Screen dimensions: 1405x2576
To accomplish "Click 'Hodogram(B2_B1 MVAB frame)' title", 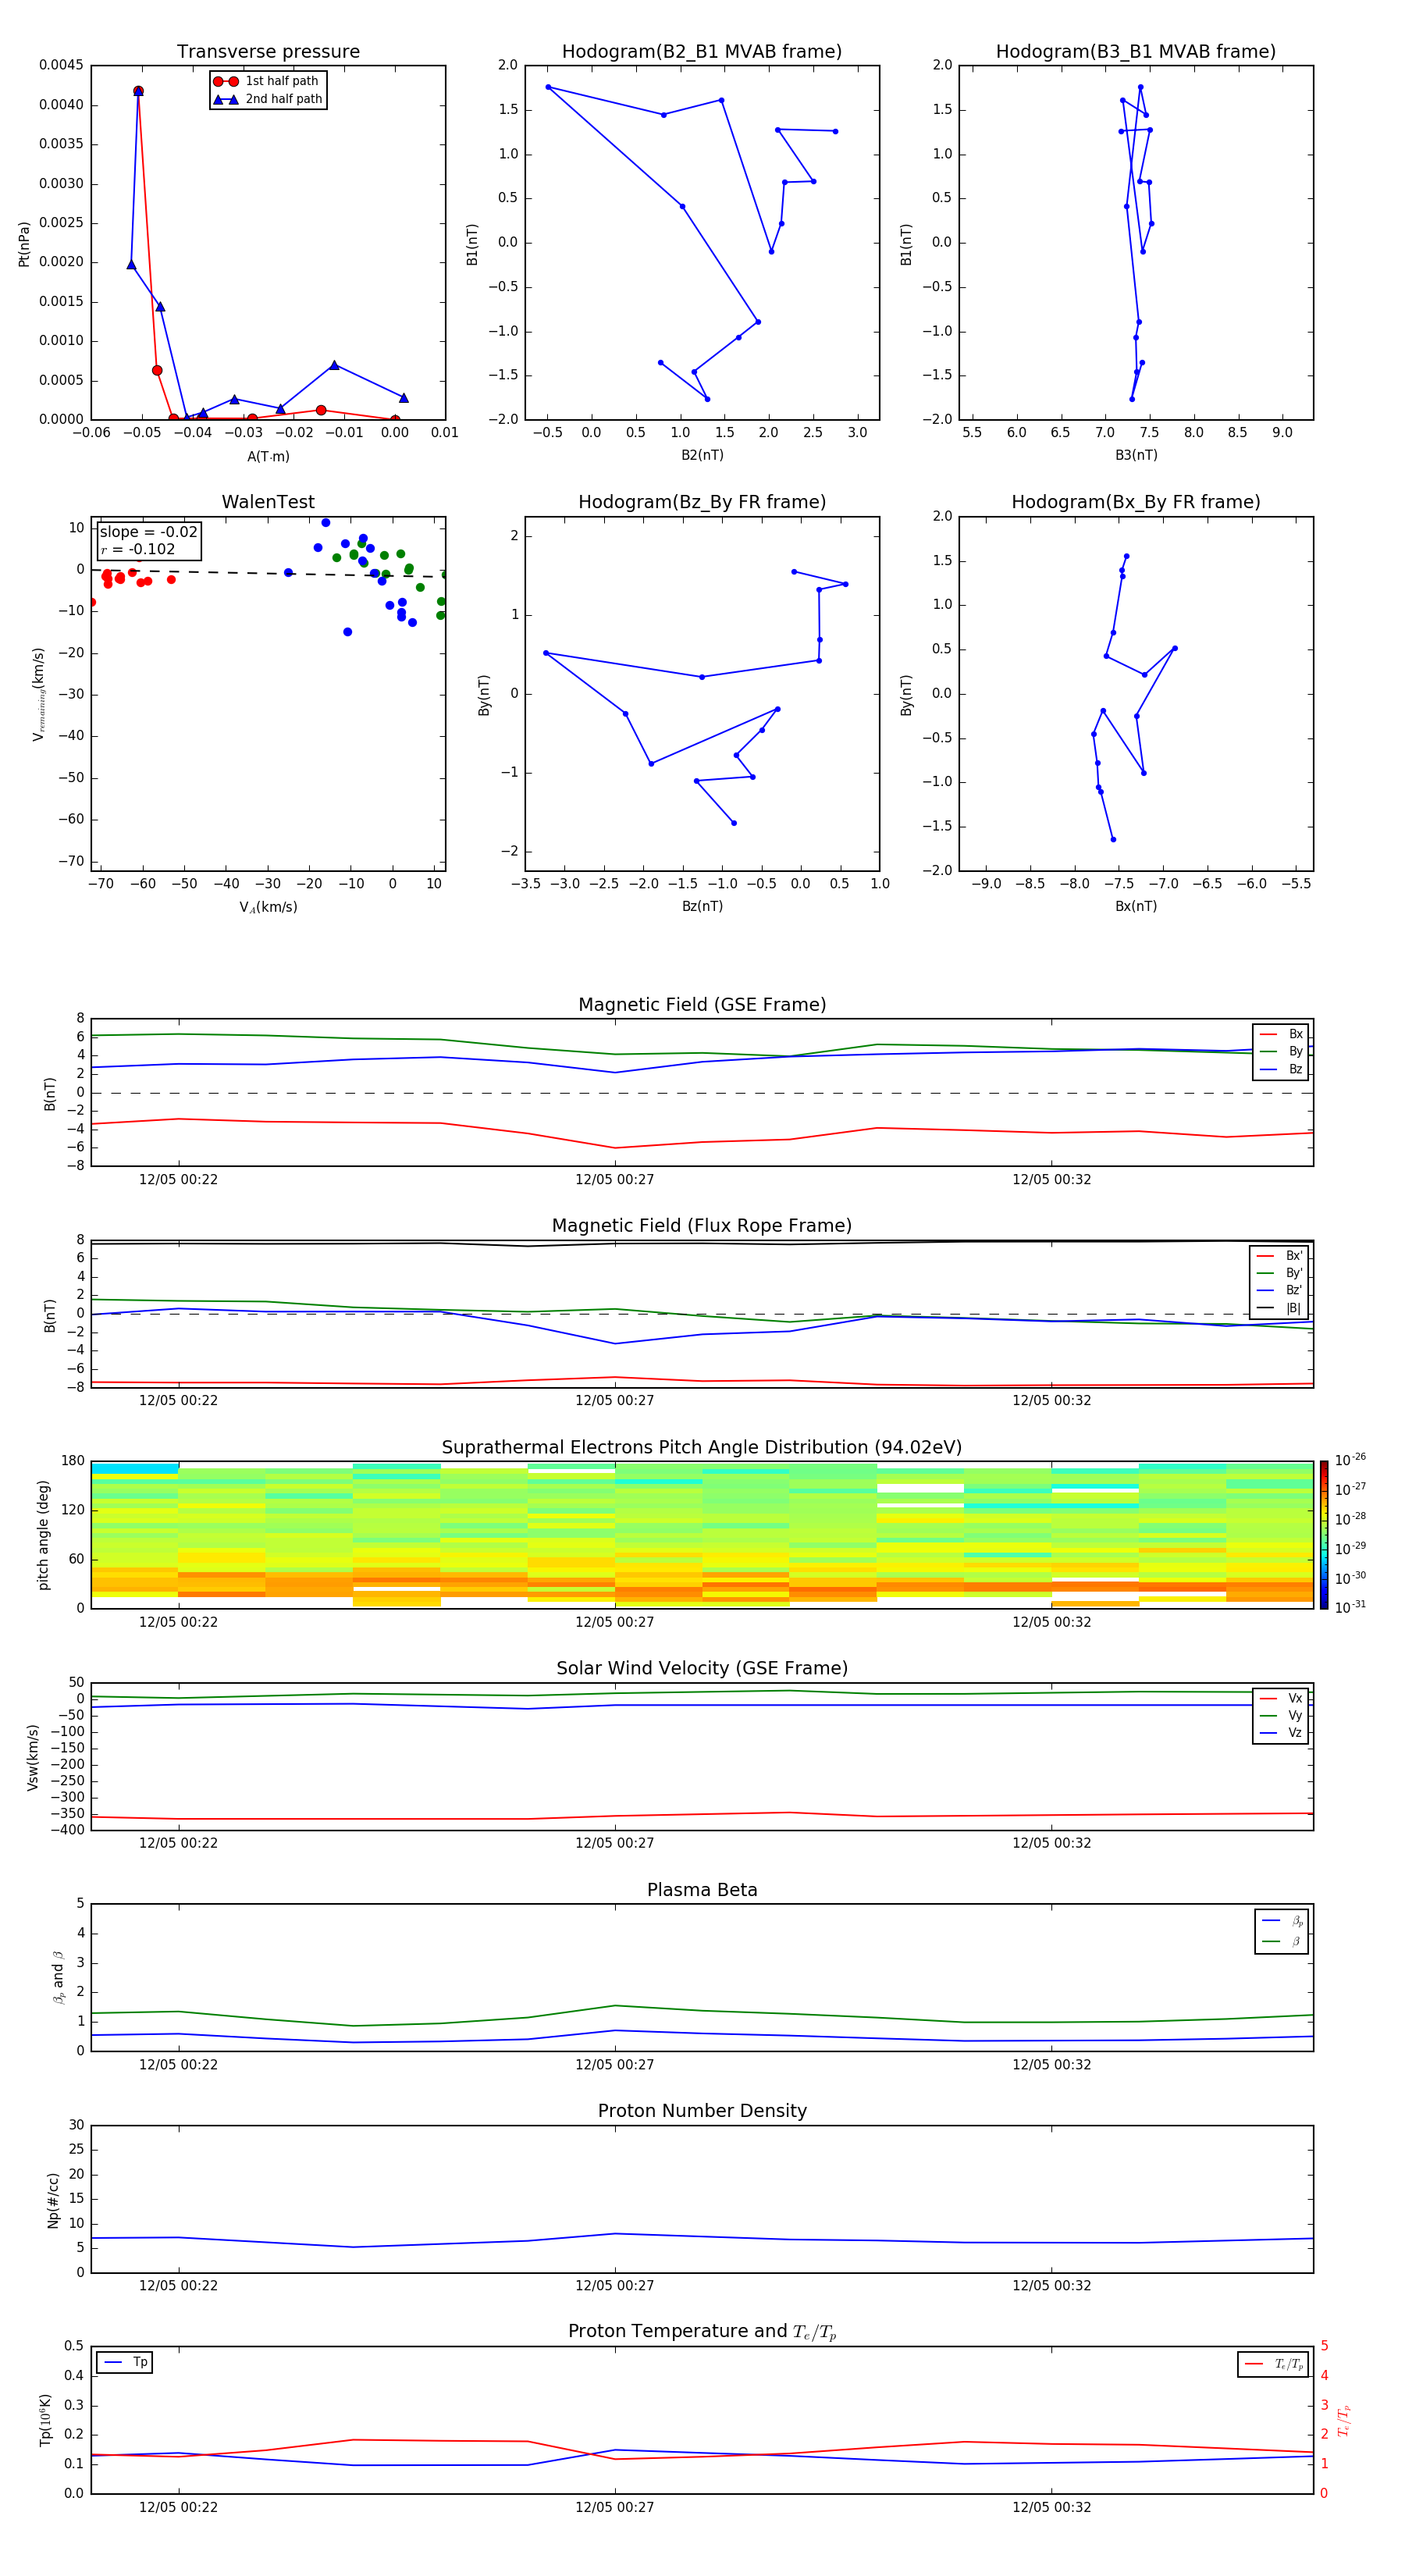I will [702, 52].
